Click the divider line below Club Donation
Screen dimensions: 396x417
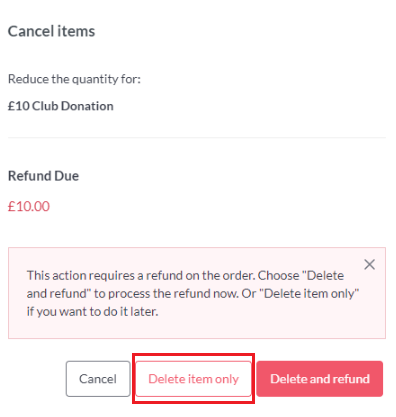click(x=197, y=137)
